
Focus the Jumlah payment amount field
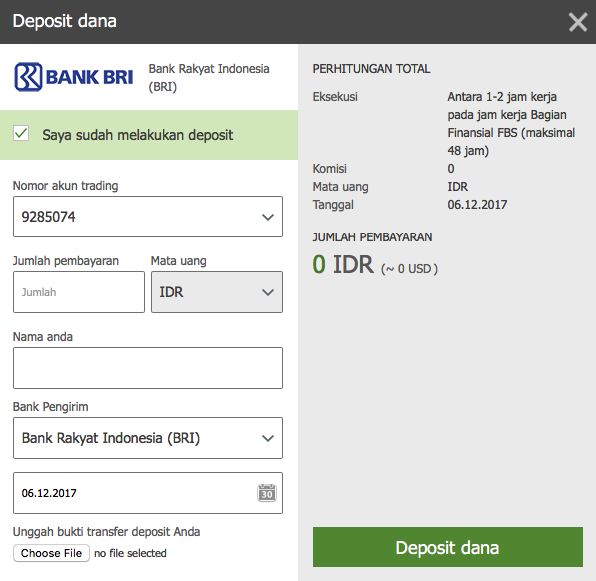click(79, 292)
